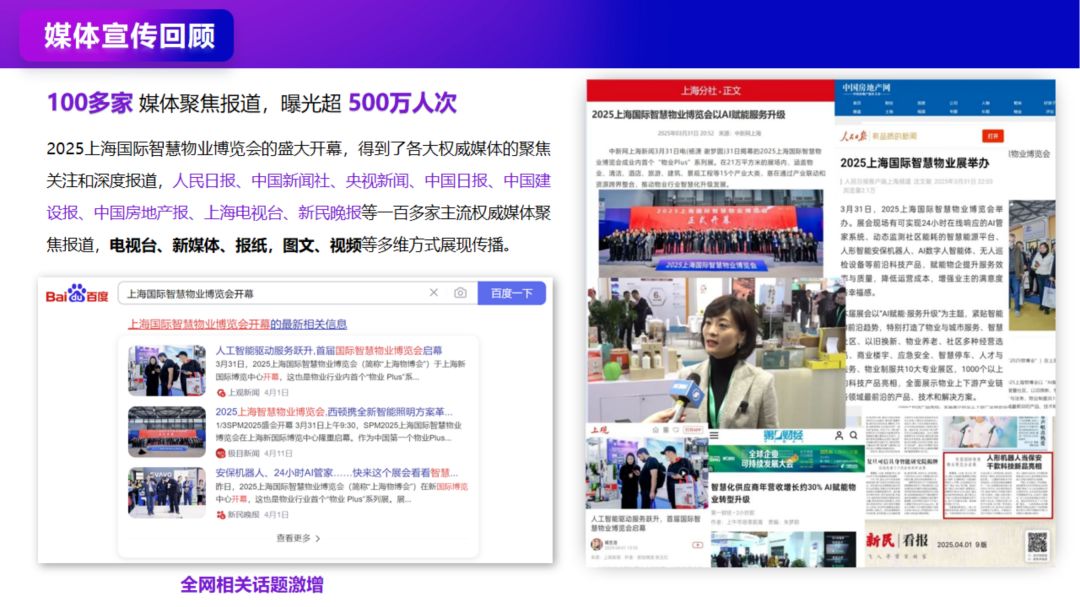The image size is (1080, 607).
Task: Open 上海国际智慧物业博览会开幕的最新相关信息 link
Action: 237,324
